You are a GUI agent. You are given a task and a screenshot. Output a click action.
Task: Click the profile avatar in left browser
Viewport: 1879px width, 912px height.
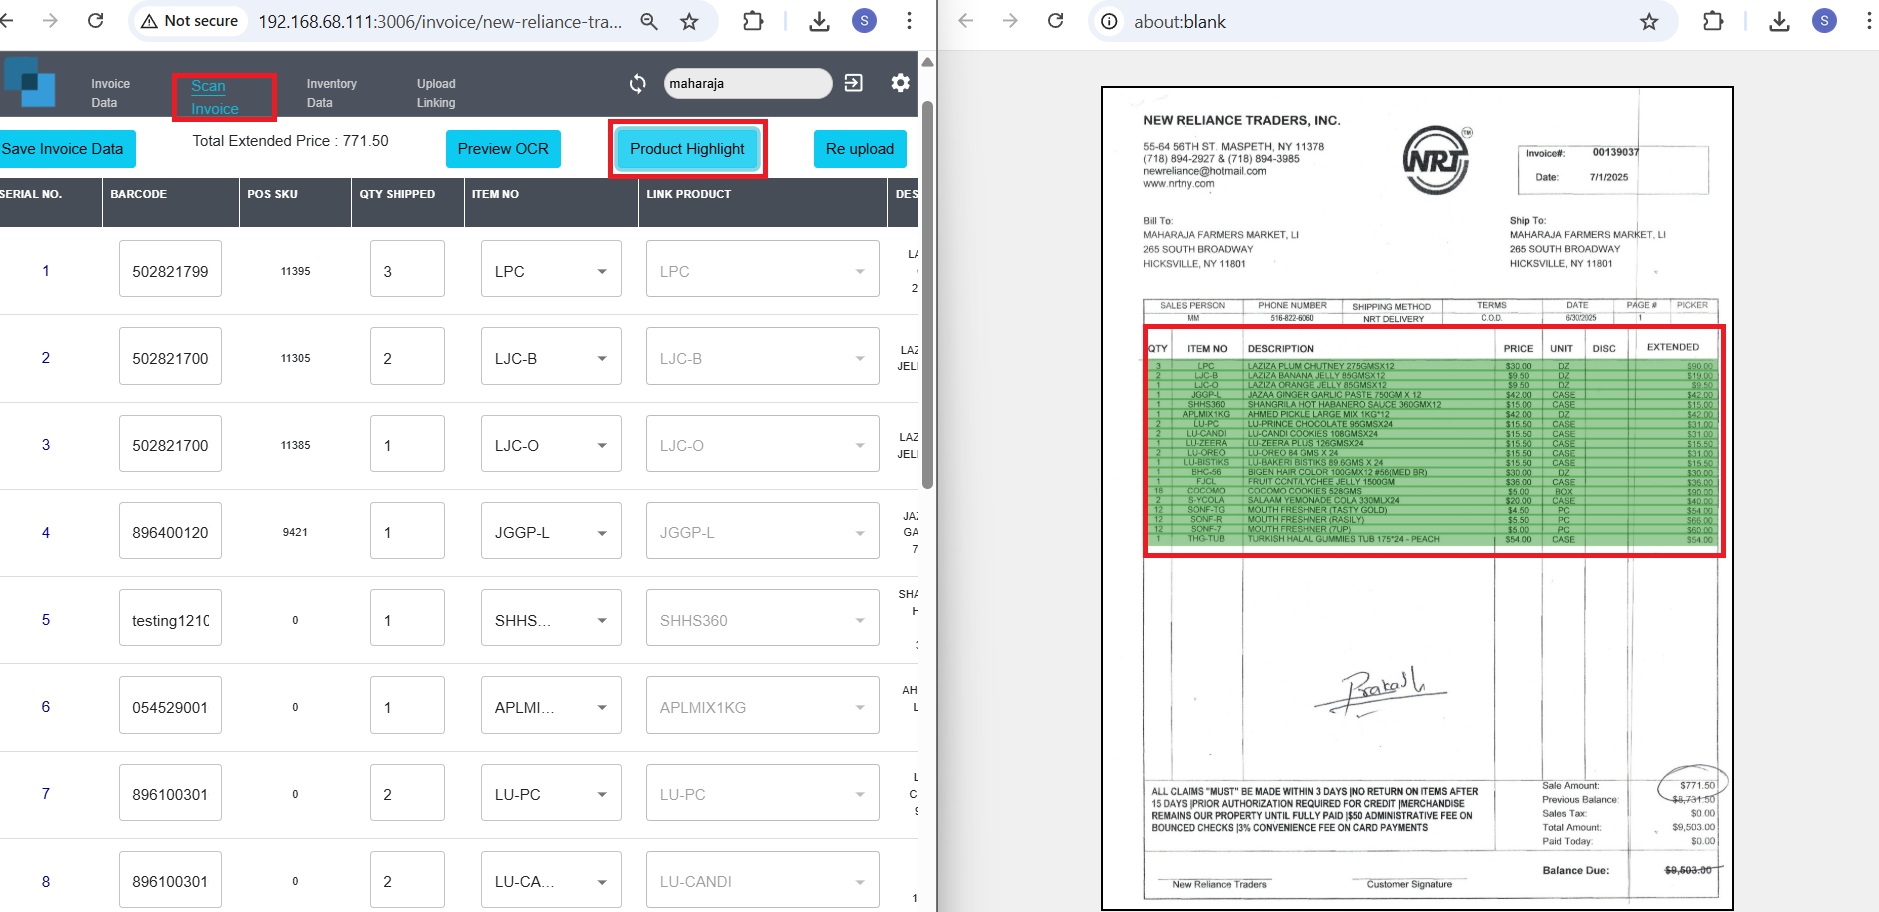coord(865,21)
